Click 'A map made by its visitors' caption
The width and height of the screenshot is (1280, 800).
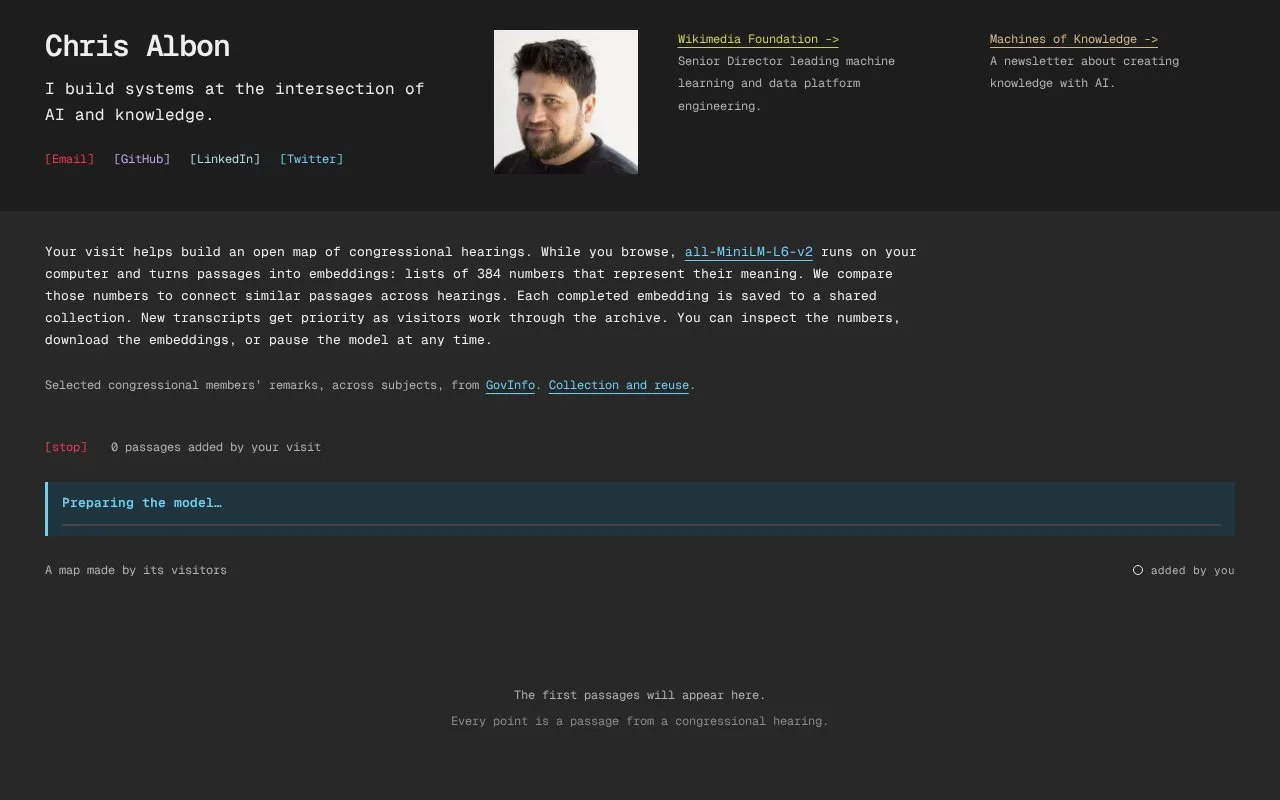136,570
